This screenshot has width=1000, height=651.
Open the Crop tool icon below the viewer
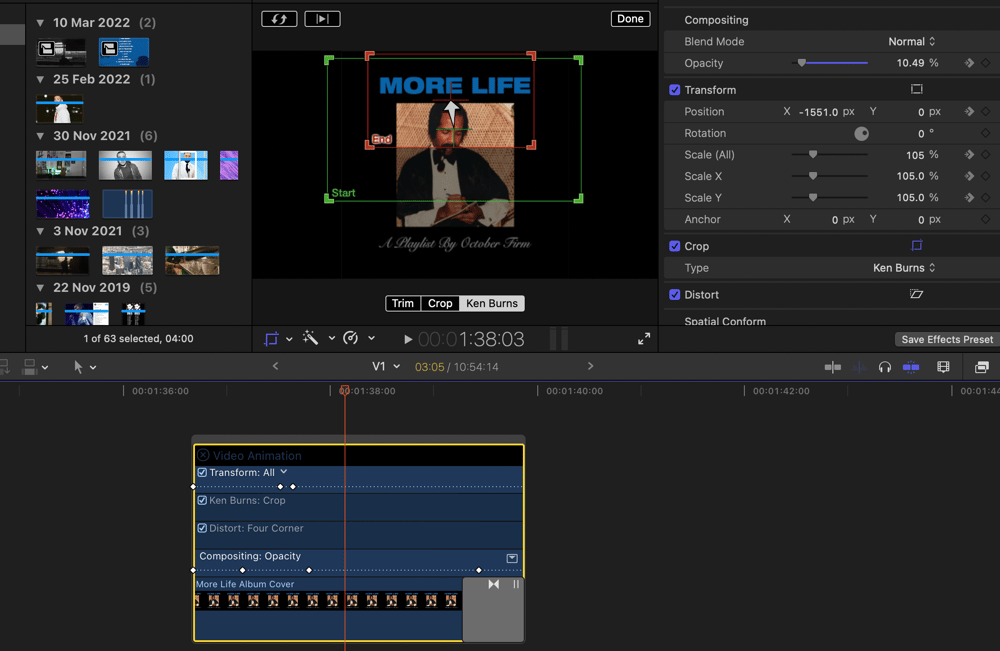(272, 339)
